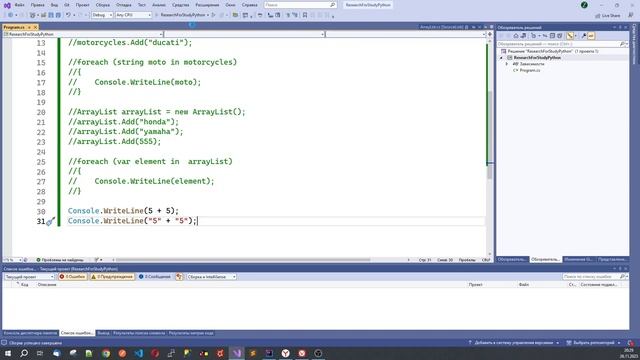Open the 'Сборка и IntelliSense' dropdown
The image size is (640, 360).
pyautogui.click(x=211, y=277)
